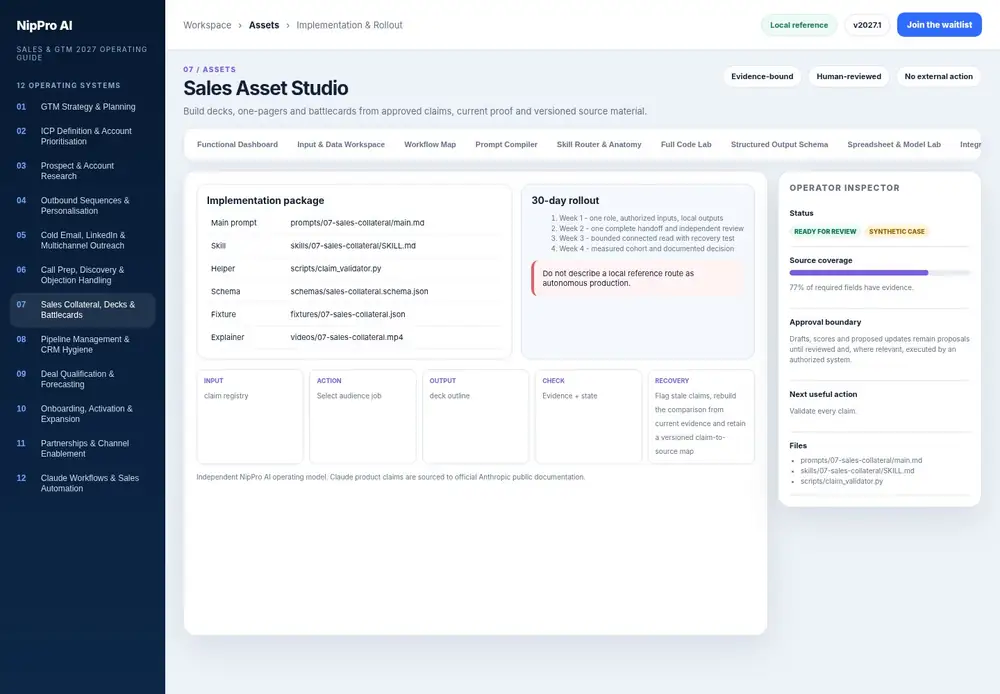Click the Human-reviewed tag
The image size is (1000, 694).
[x=849, y=77]
